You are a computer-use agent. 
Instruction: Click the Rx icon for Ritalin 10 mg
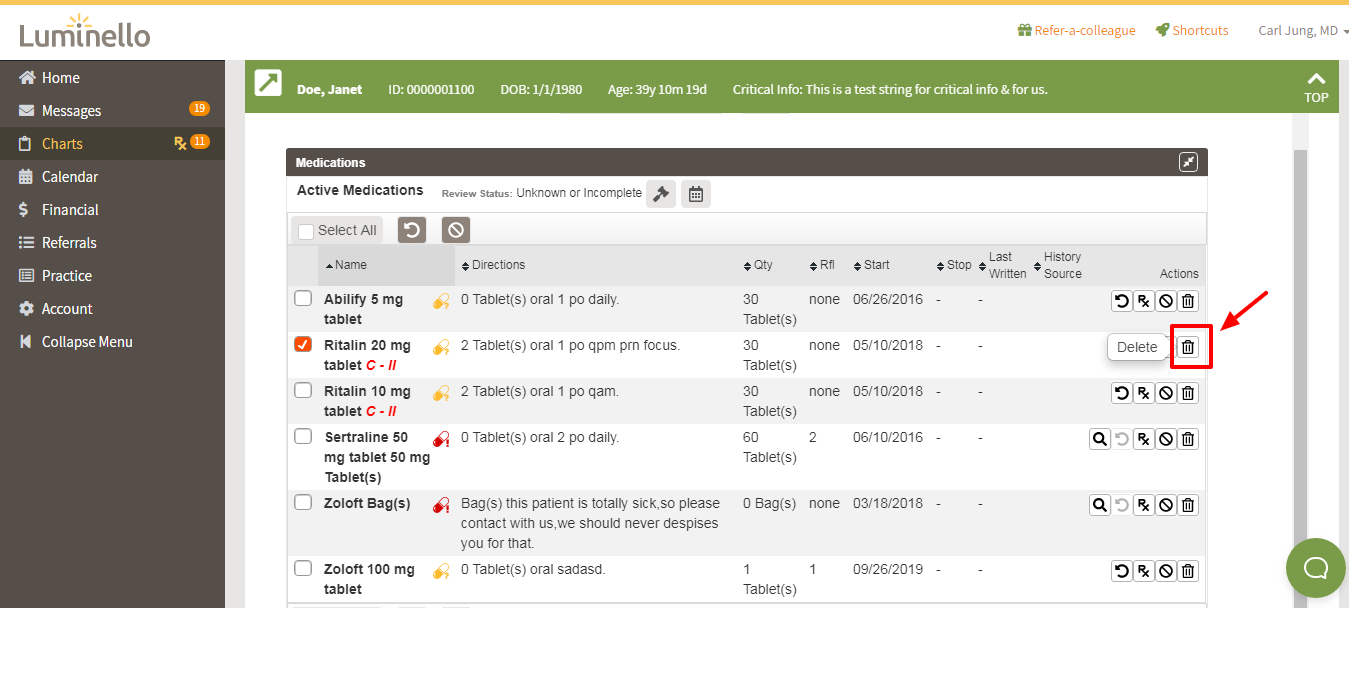(x=1144, y=393)
